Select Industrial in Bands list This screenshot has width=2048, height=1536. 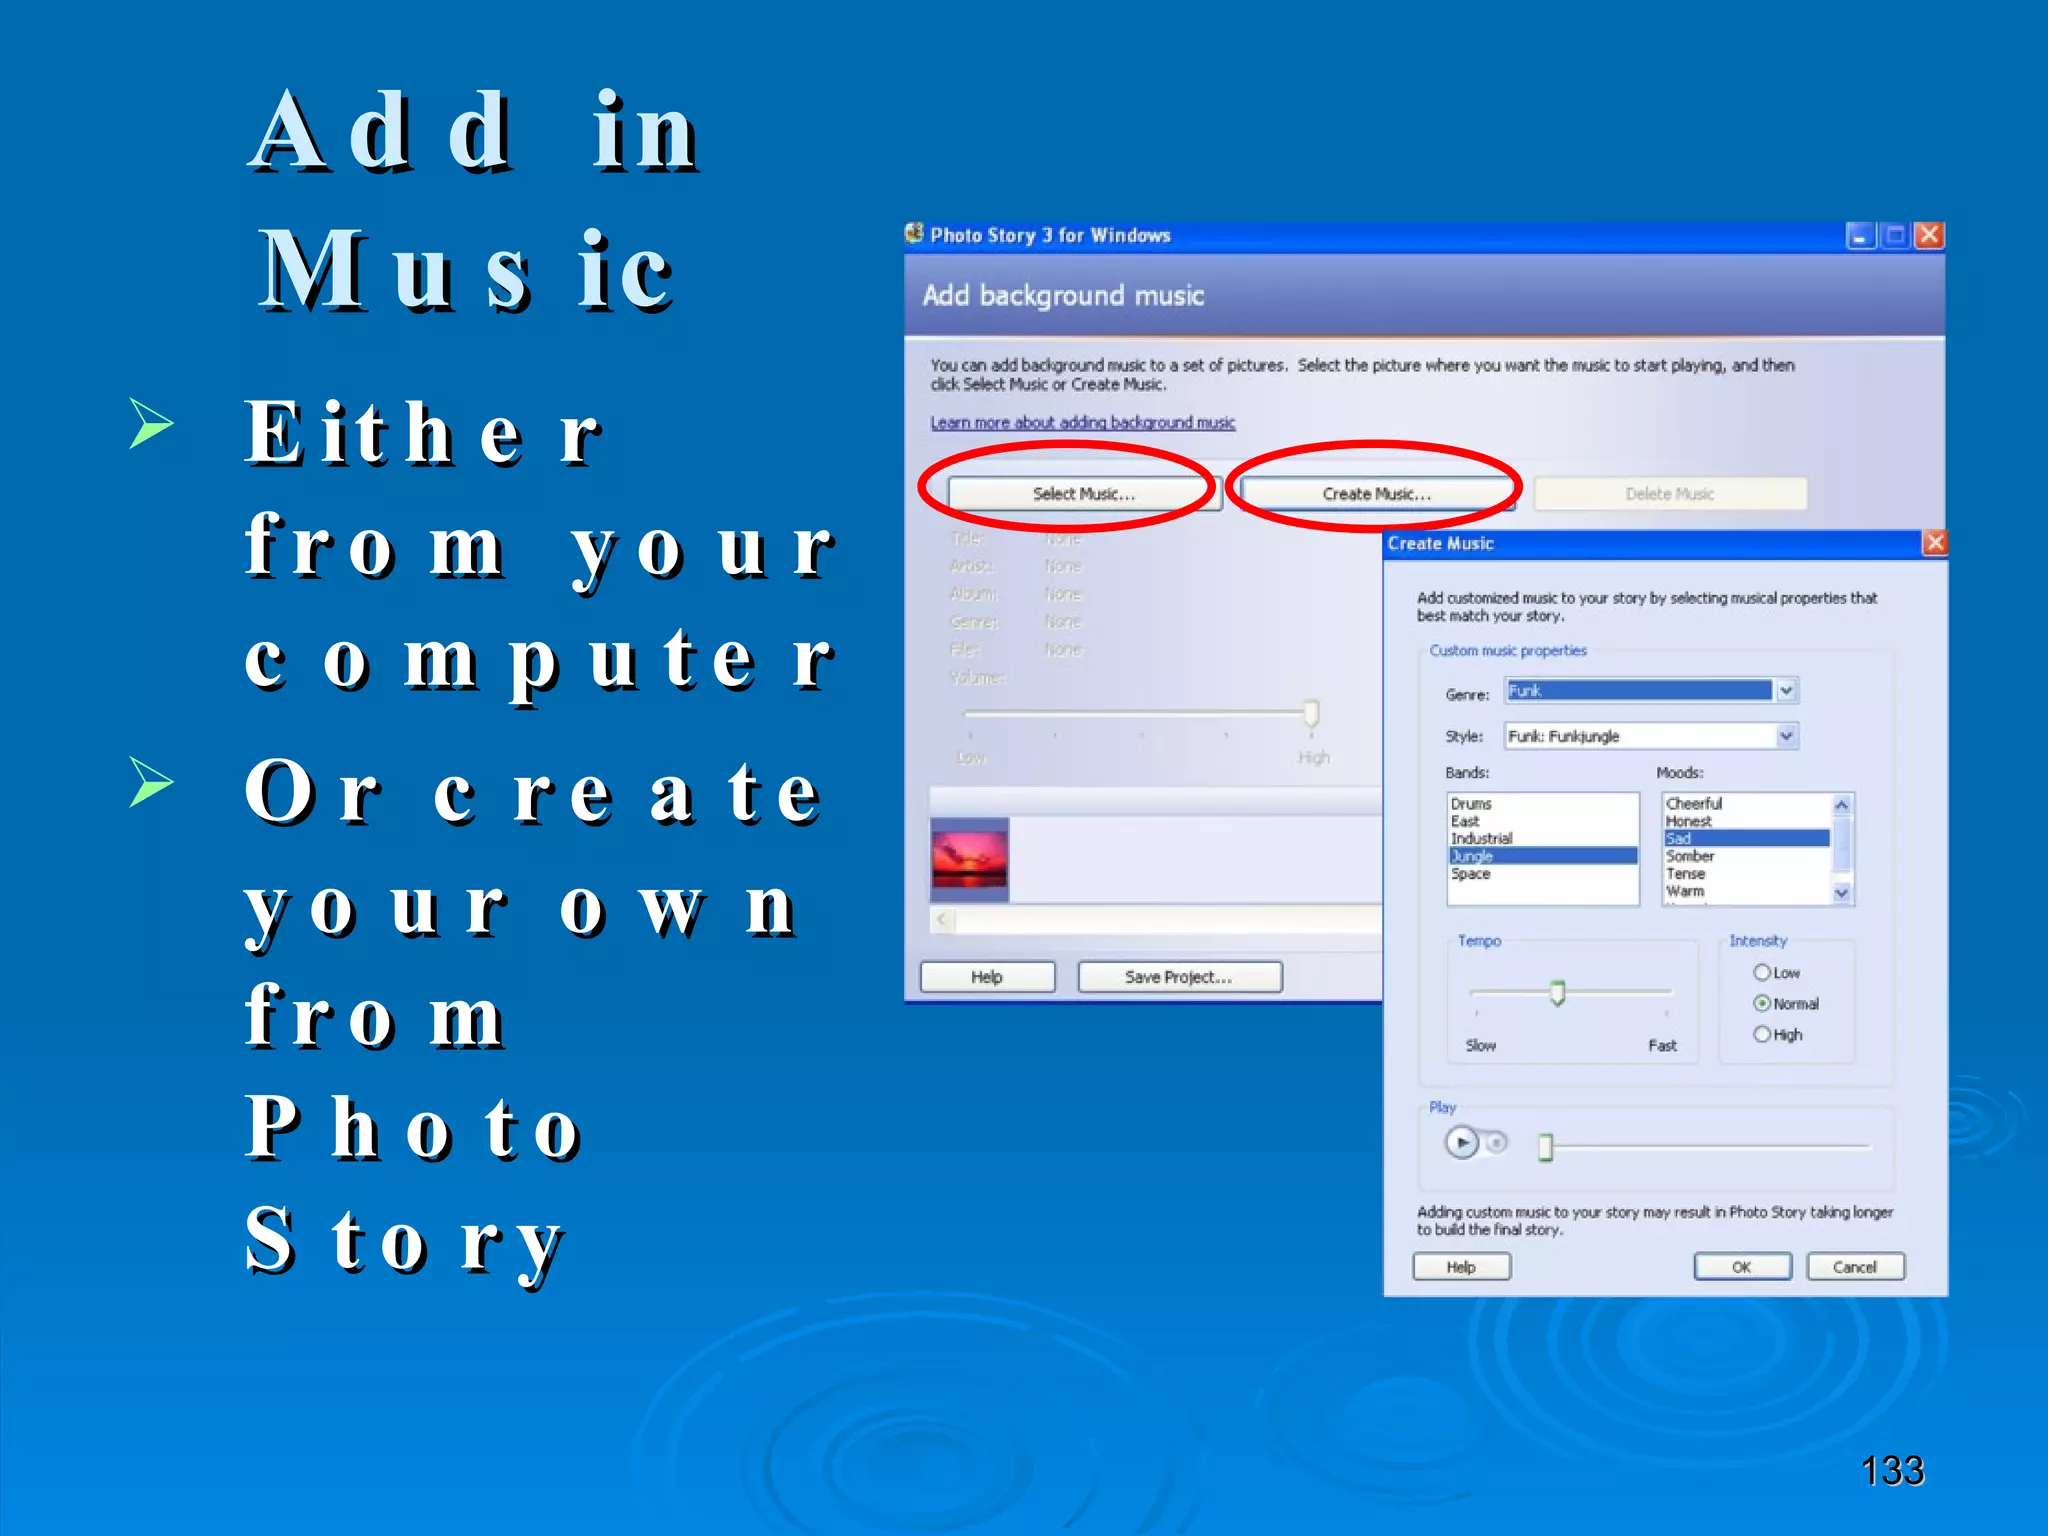(x=1543, y=839)
